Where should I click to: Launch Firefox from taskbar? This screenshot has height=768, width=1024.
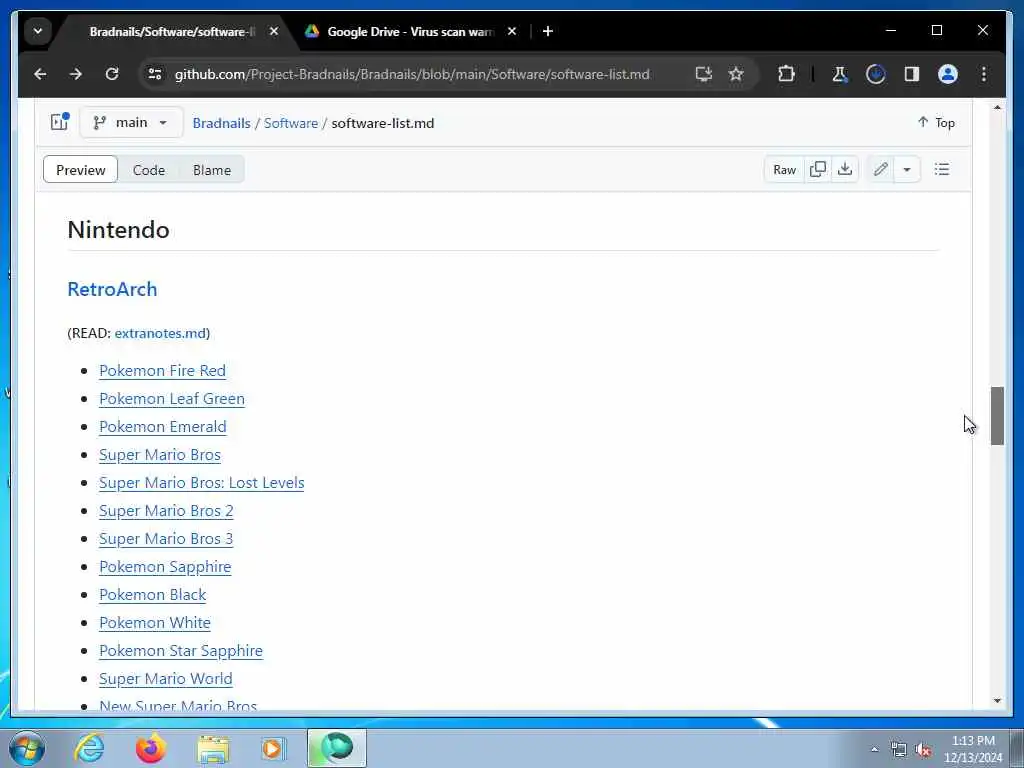point(151,748)
